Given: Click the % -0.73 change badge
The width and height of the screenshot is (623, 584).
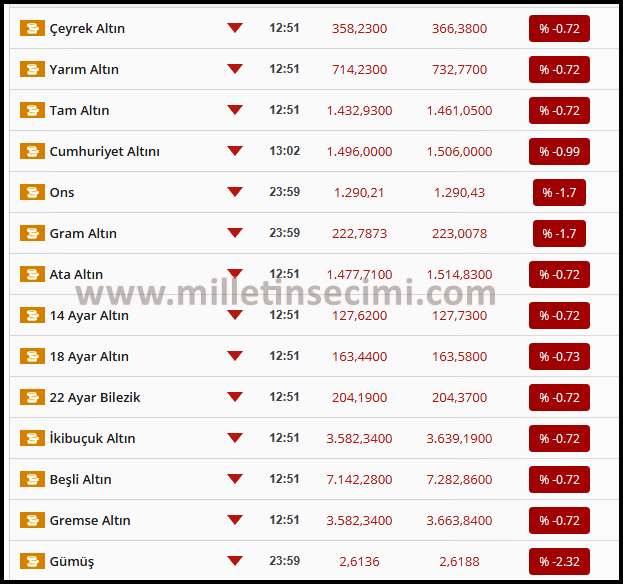Looking at the screenshot, I should click(559, 356).
